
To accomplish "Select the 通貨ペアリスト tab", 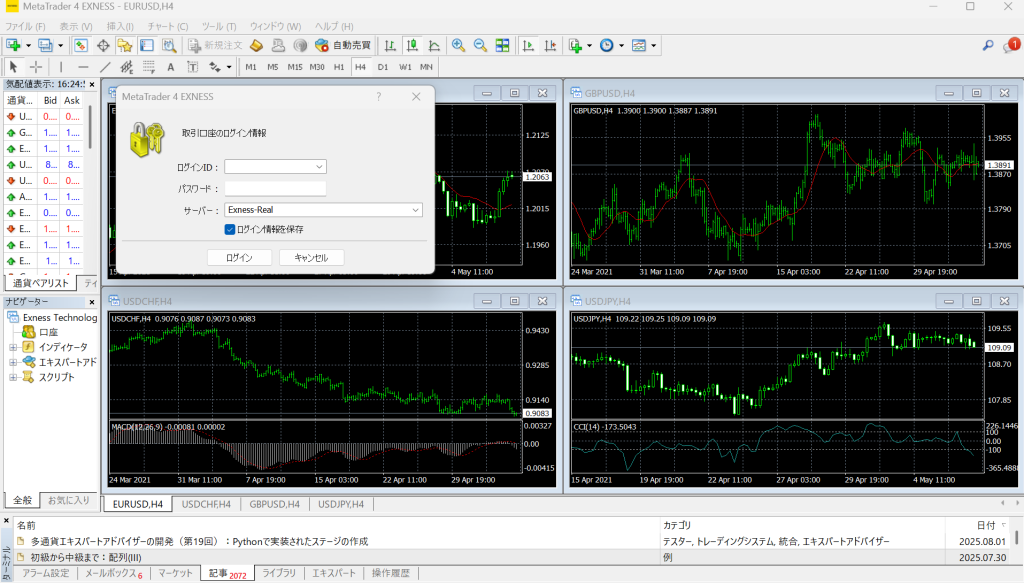I will coord(40,283).
